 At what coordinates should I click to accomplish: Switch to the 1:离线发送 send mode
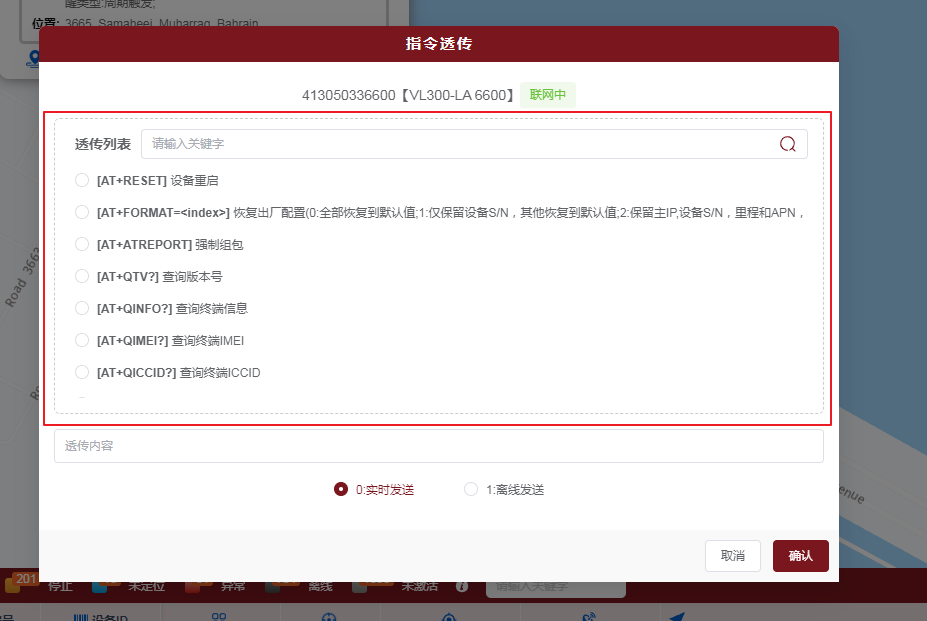471,490
